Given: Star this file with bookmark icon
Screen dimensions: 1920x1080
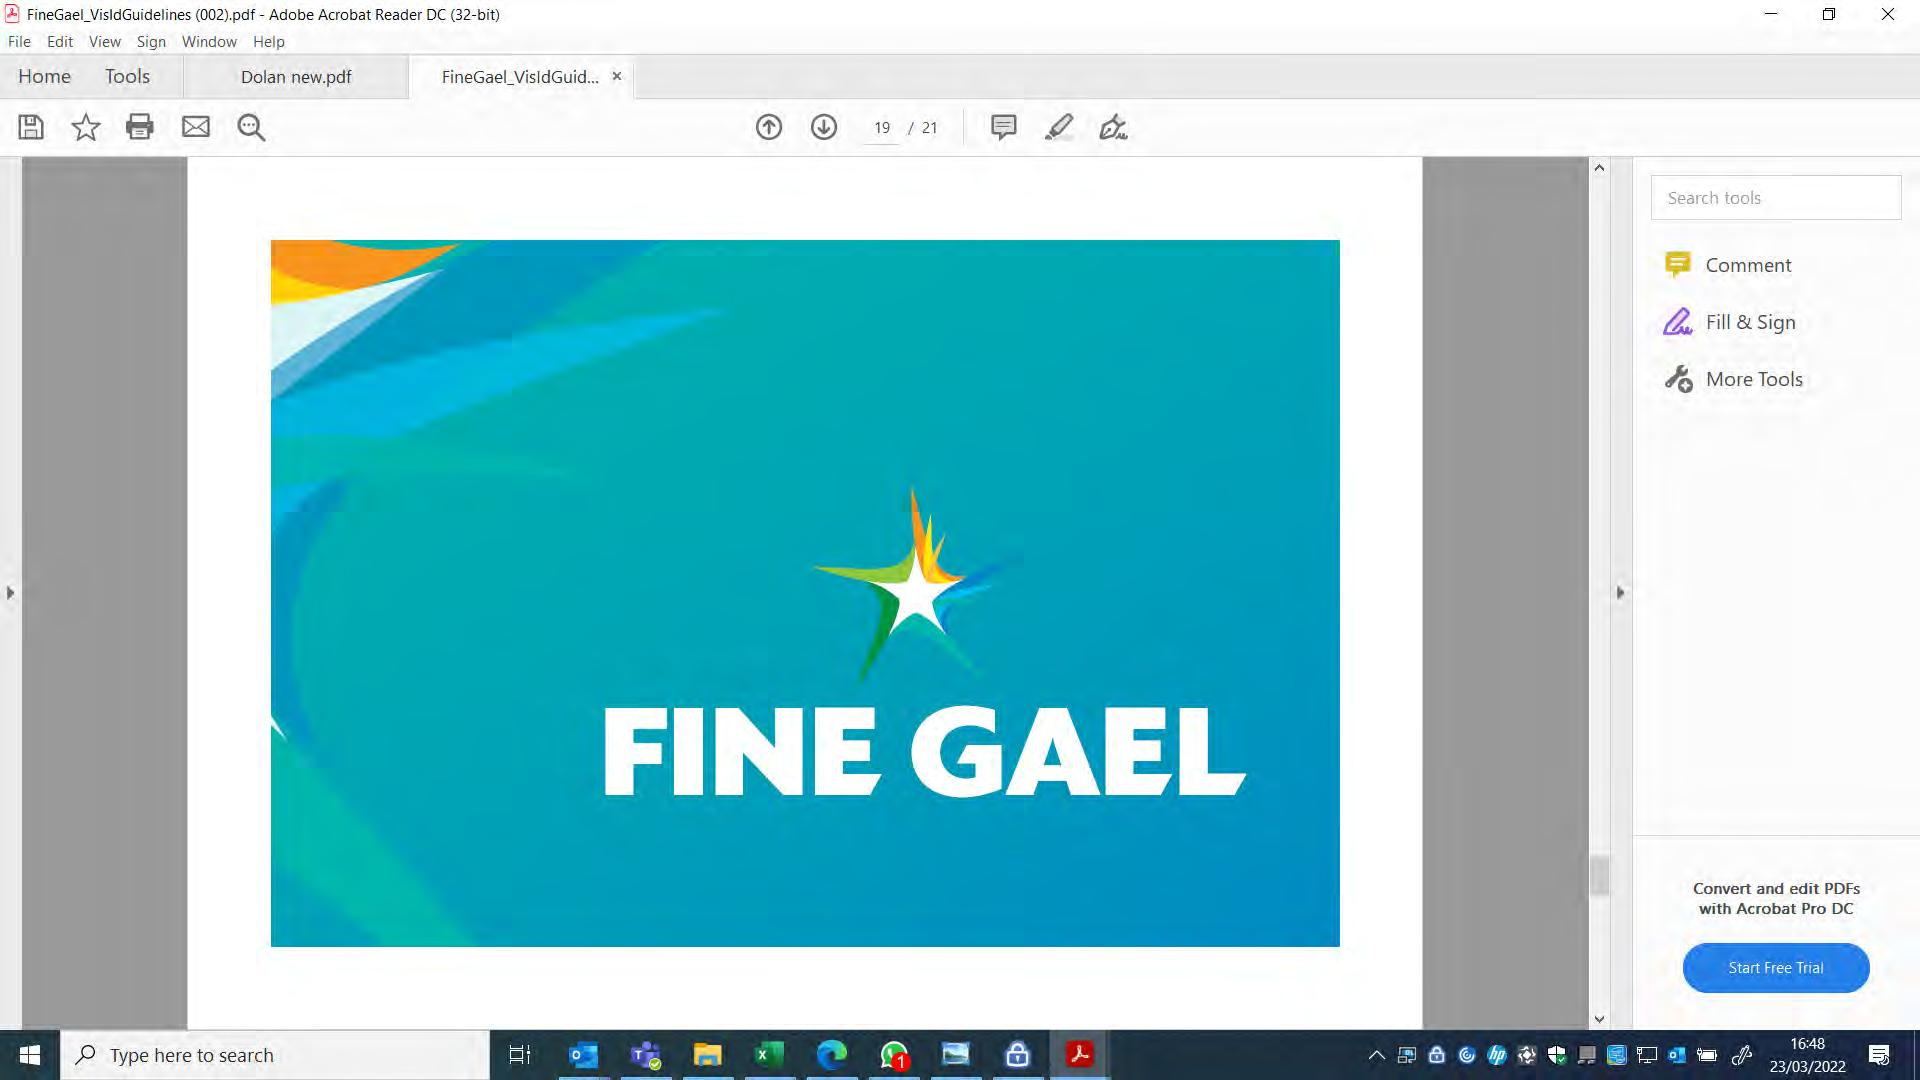Looking at the screenshot, I should click(86, 127).
